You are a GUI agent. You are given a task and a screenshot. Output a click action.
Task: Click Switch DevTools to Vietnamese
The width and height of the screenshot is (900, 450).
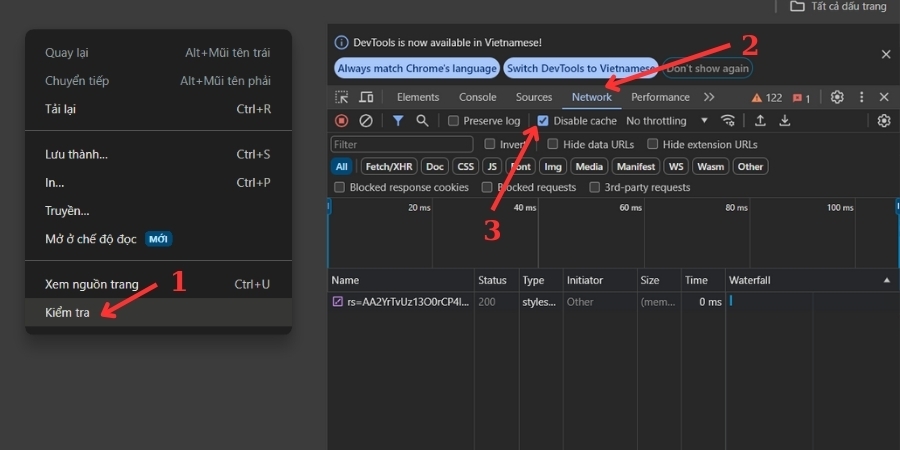pyautogui.click(x=580, y=68)
